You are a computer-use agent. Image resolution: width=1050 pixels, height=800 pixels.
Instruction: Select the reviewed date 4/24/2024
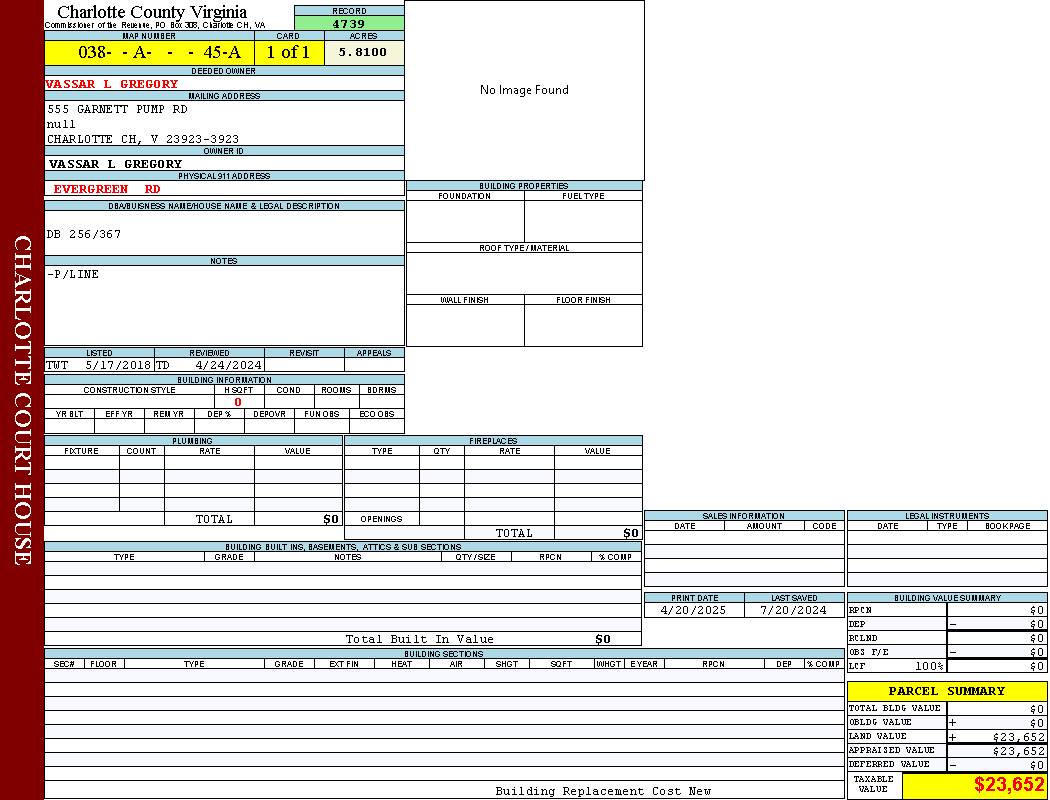pyautogui.click(x=228, y=366)
